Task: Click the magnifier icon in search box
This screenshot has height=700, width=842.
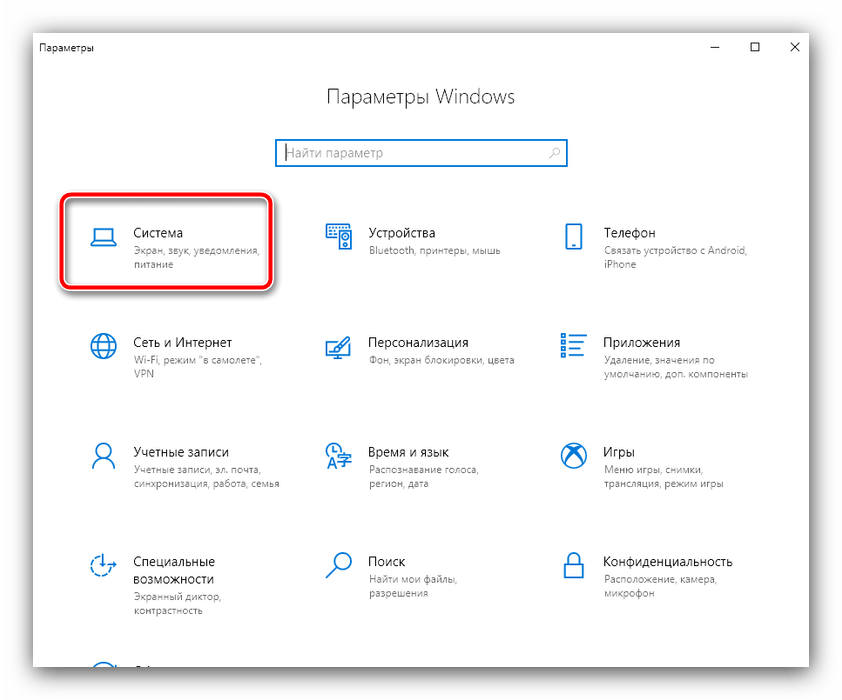Action: click(x=555, y=153)
